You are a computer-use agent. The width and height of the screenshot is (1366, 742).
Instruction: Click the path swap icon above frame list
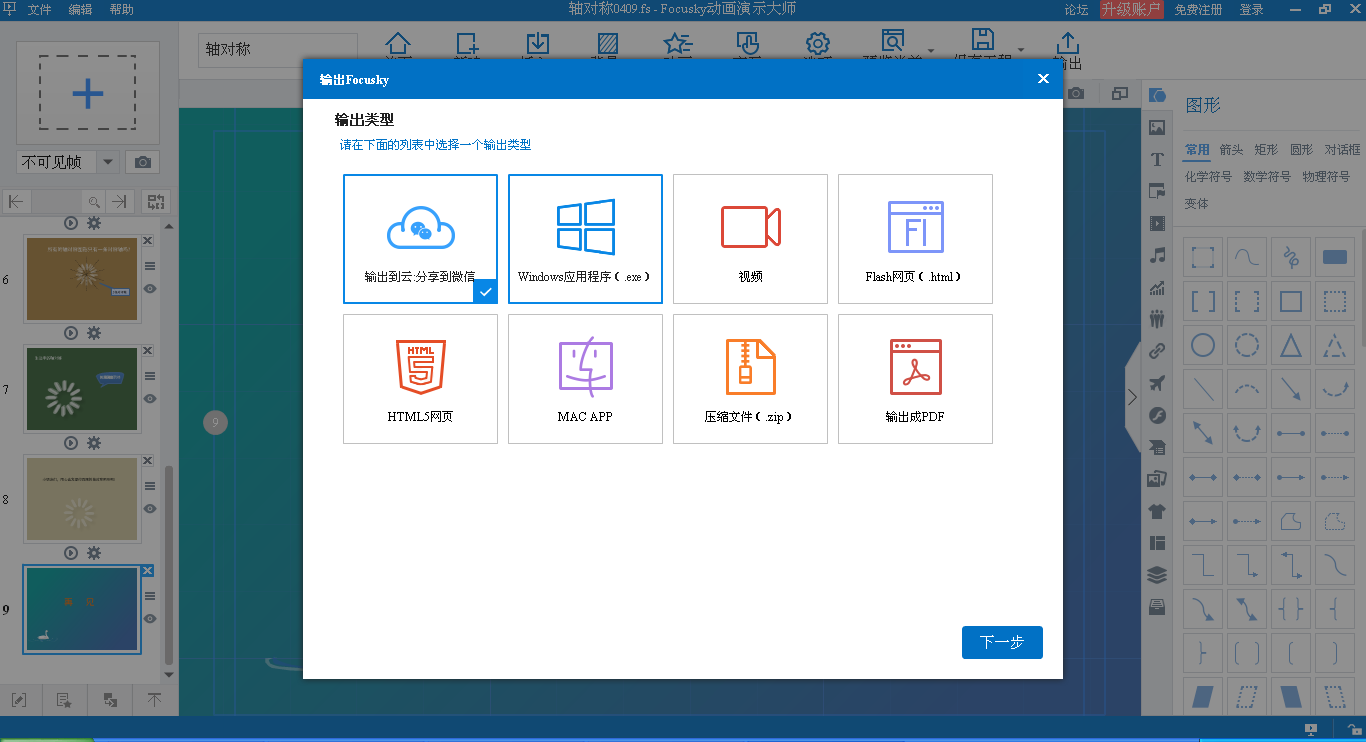pyautogui.click(x=156, y=201)
